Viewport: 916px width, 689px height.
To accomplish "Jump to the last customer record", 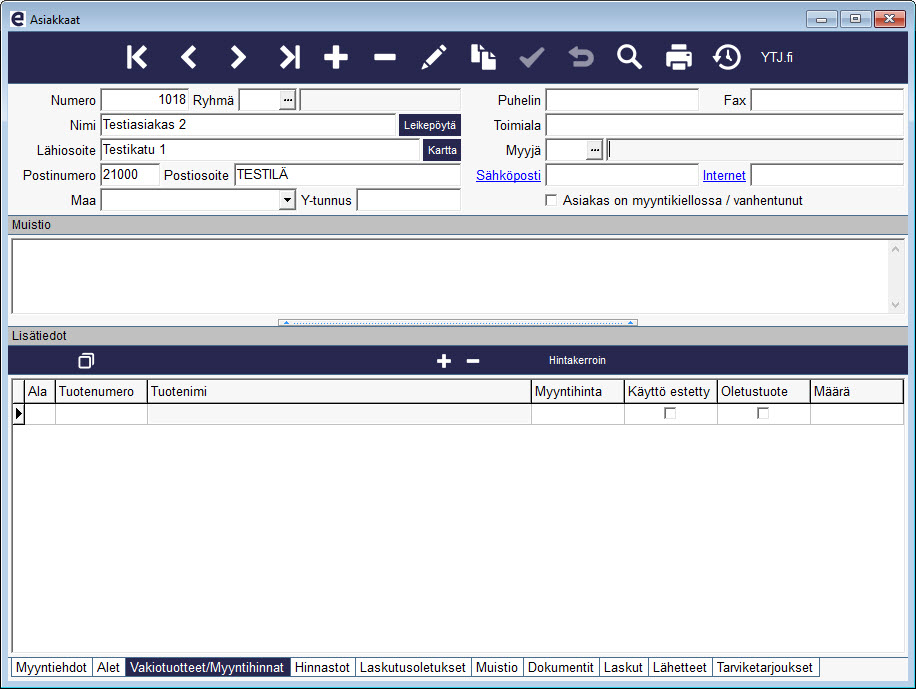I will tap(289, 57).
